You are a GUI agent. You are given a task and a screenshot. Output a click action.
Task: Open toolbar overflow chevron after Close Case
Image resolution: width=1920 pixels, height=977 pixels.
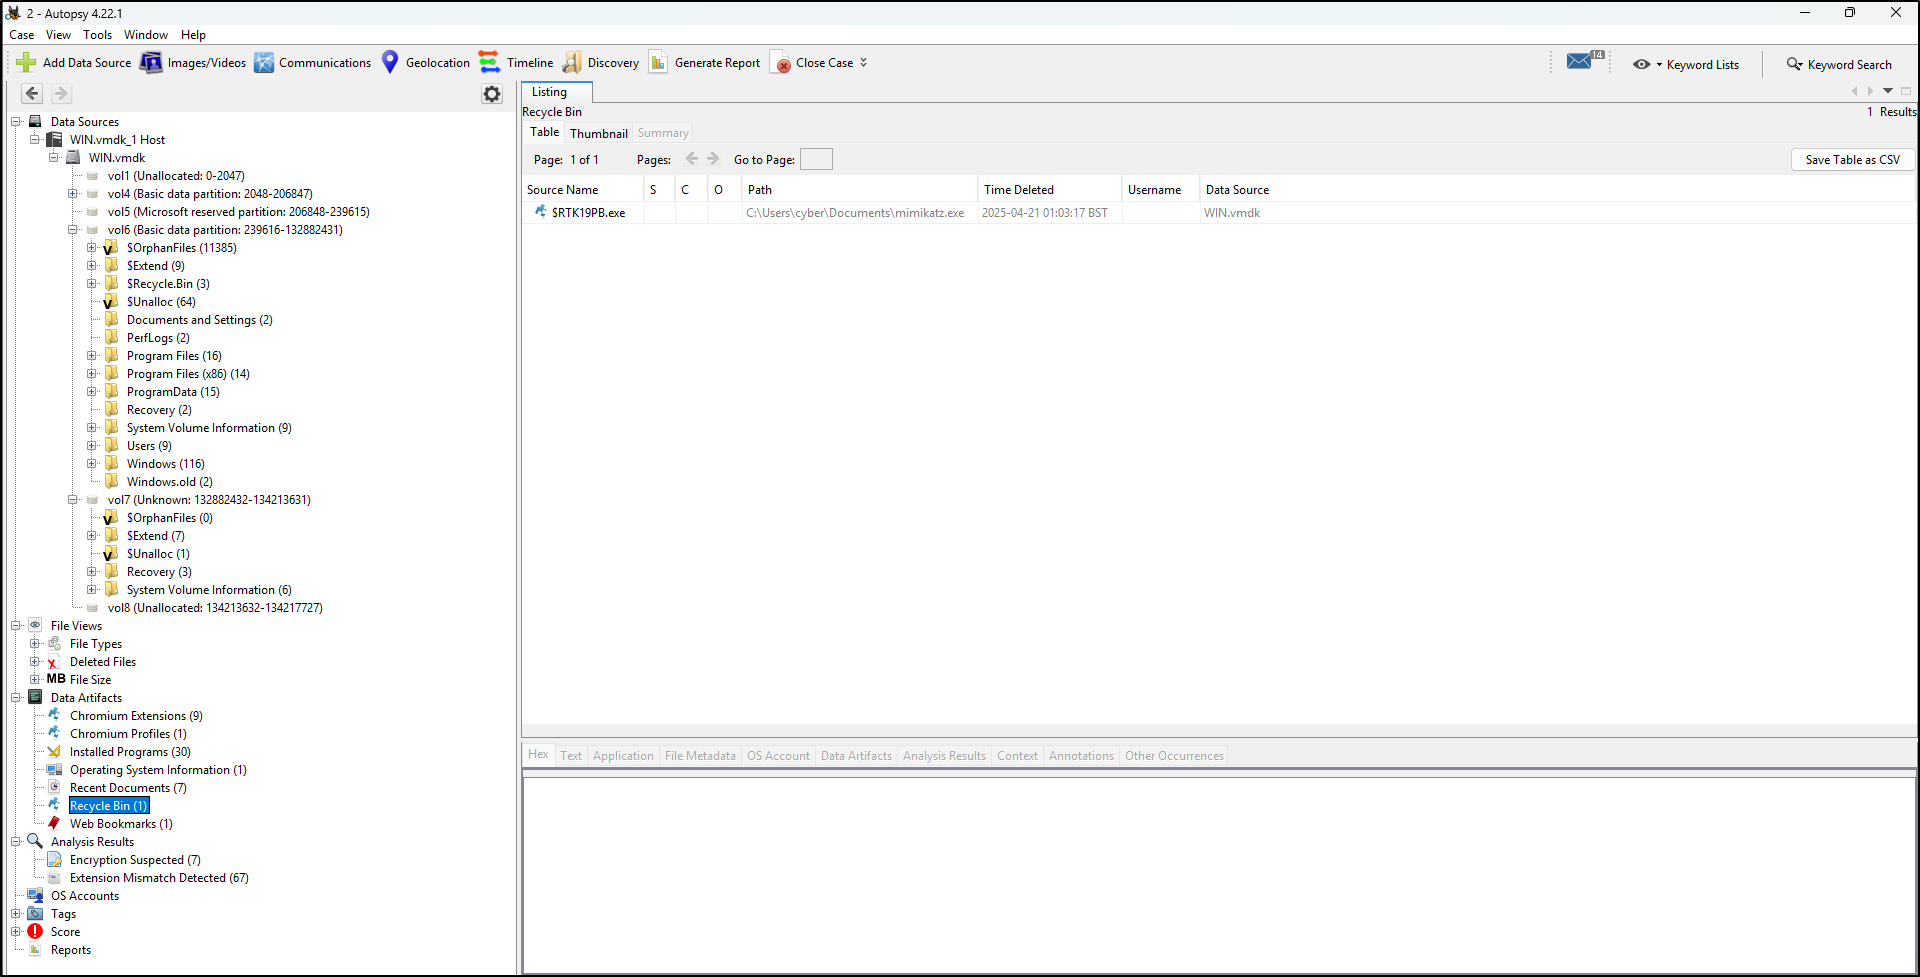[864, 63]
